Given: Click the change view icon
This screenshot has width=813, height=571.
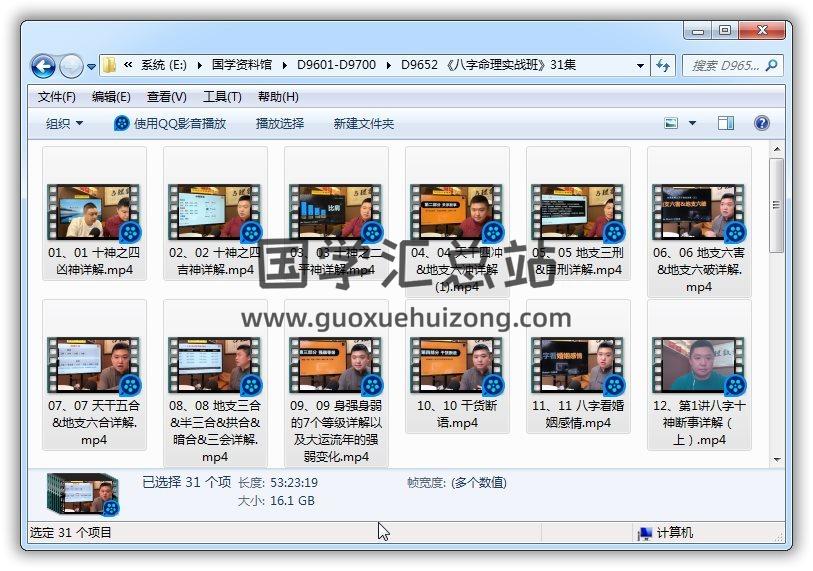Looking at the screenshot, I should tap(672, 124).
